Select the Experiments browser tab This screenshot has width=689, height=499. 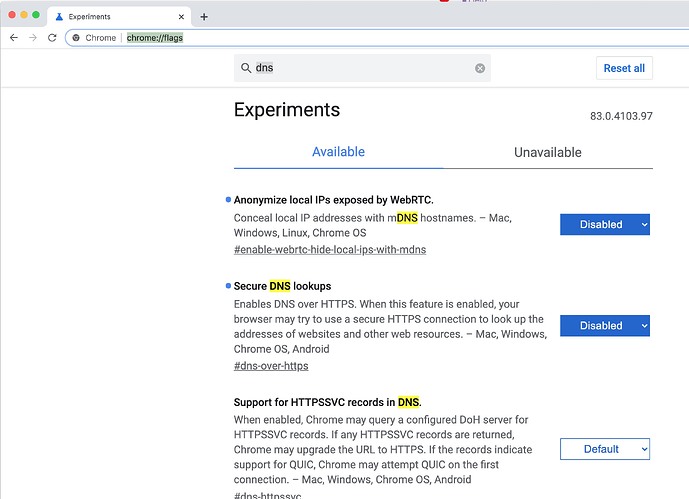pos(119,17)
